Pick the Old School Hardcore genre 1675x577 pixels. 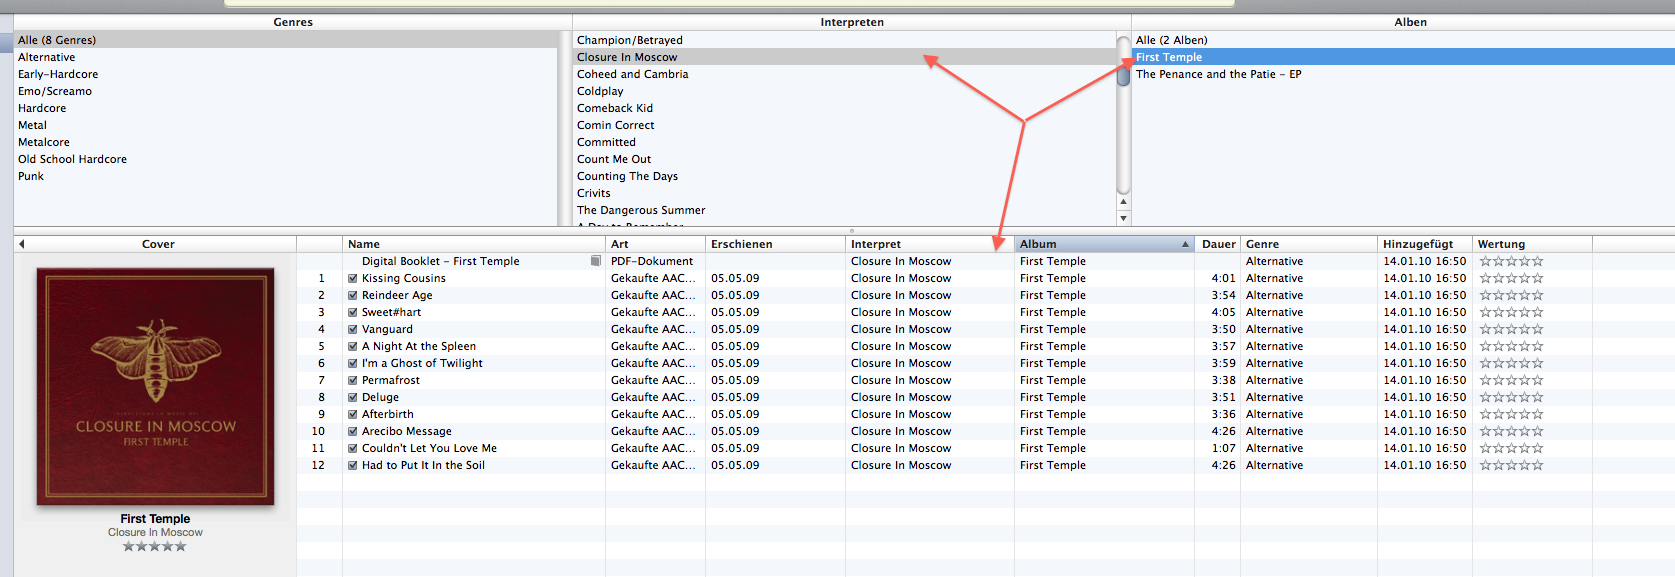pyautogui.click(x=285, y=159)
